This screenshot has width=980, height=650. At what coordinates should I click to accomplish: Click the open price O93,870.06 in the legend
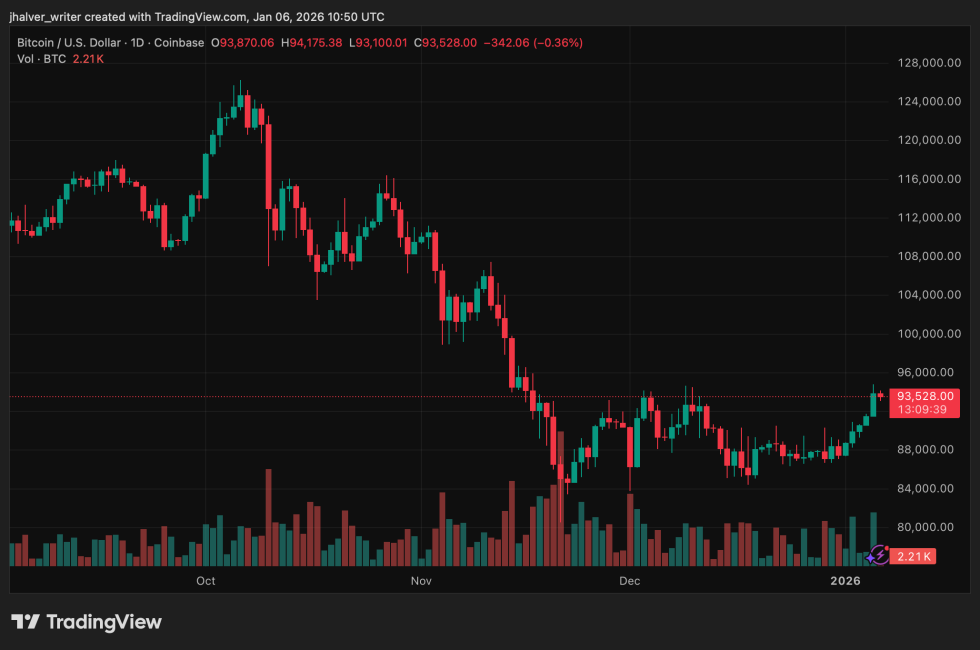pos(242,42)
